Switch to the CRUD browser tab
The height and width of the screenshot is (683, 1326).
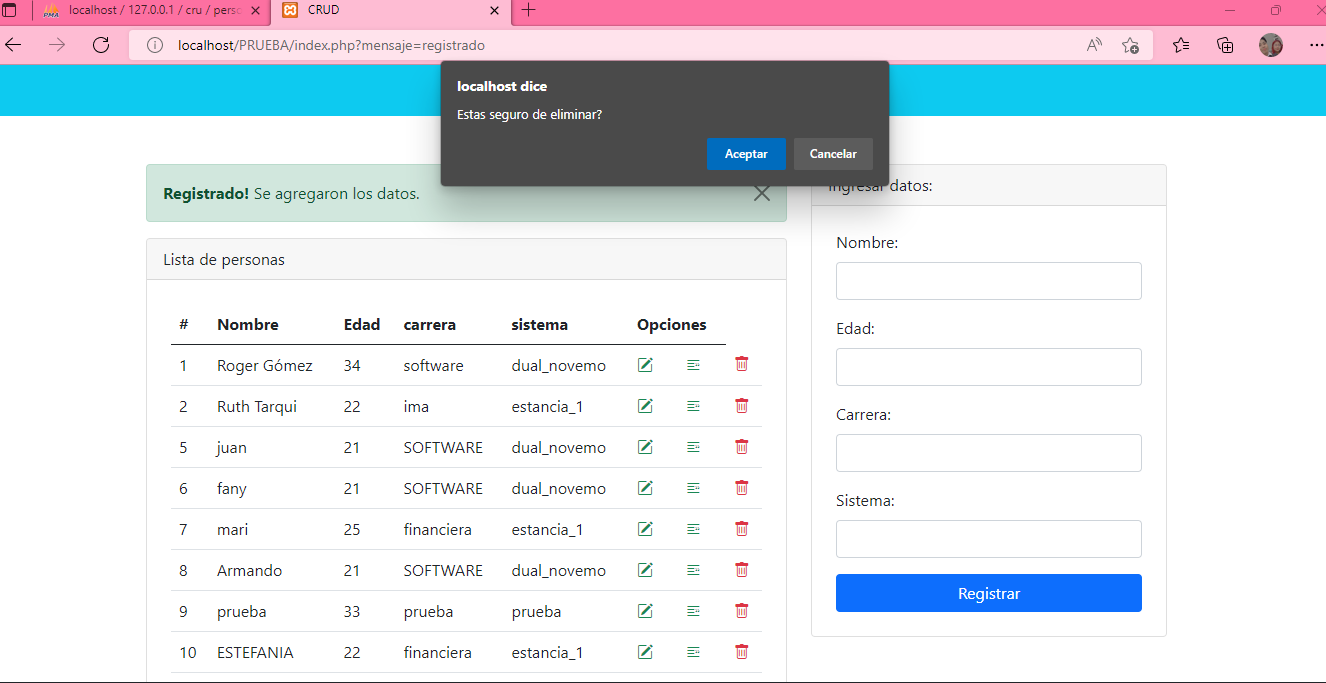click(x=380, y=11)
